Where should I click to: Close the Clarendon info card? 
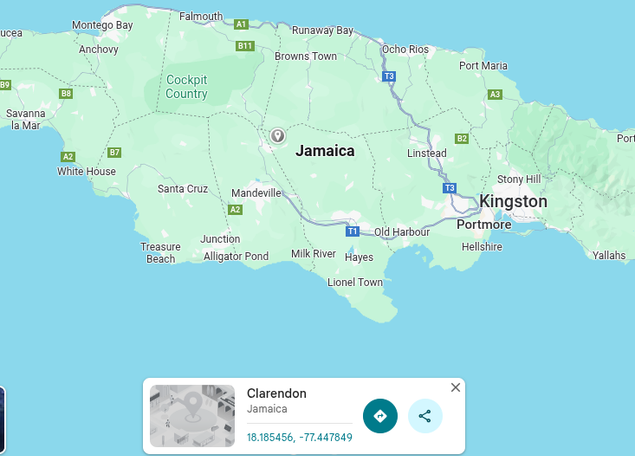pos(455,388)
